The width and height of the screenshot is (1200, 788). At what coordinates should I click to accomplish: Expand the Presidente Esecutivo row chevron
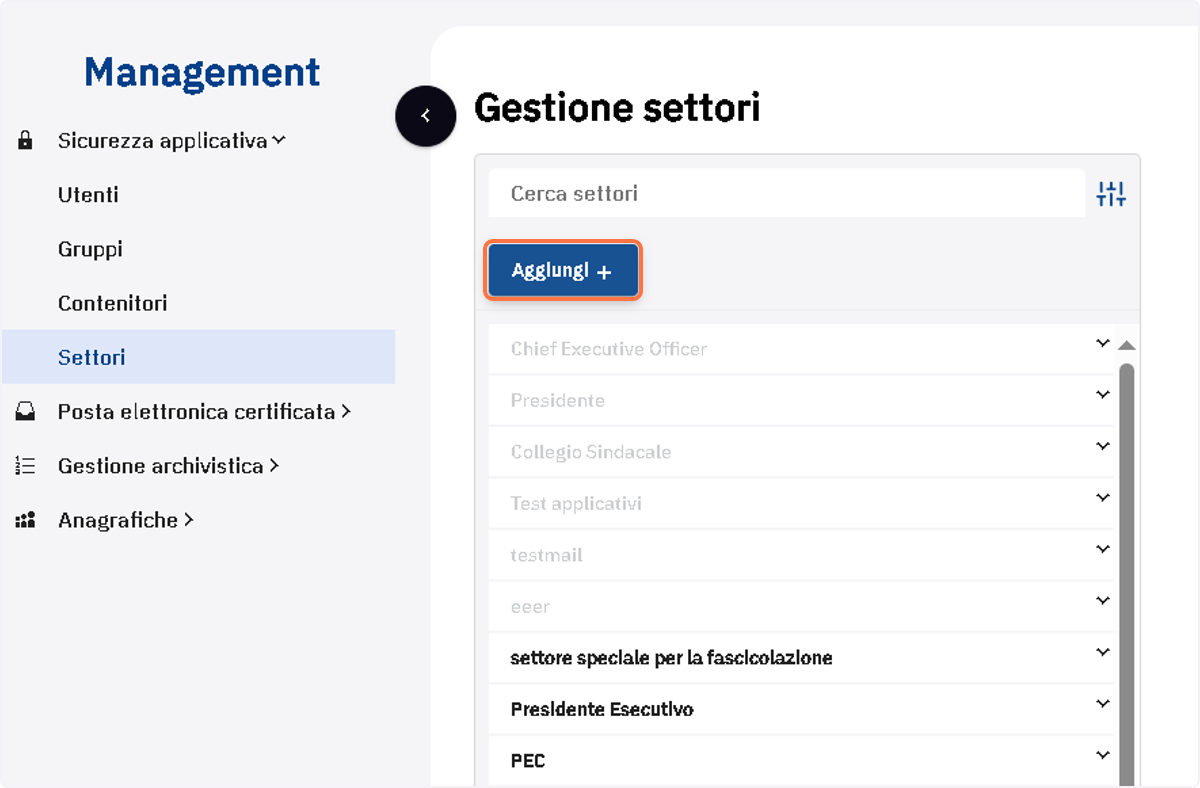1103,703
